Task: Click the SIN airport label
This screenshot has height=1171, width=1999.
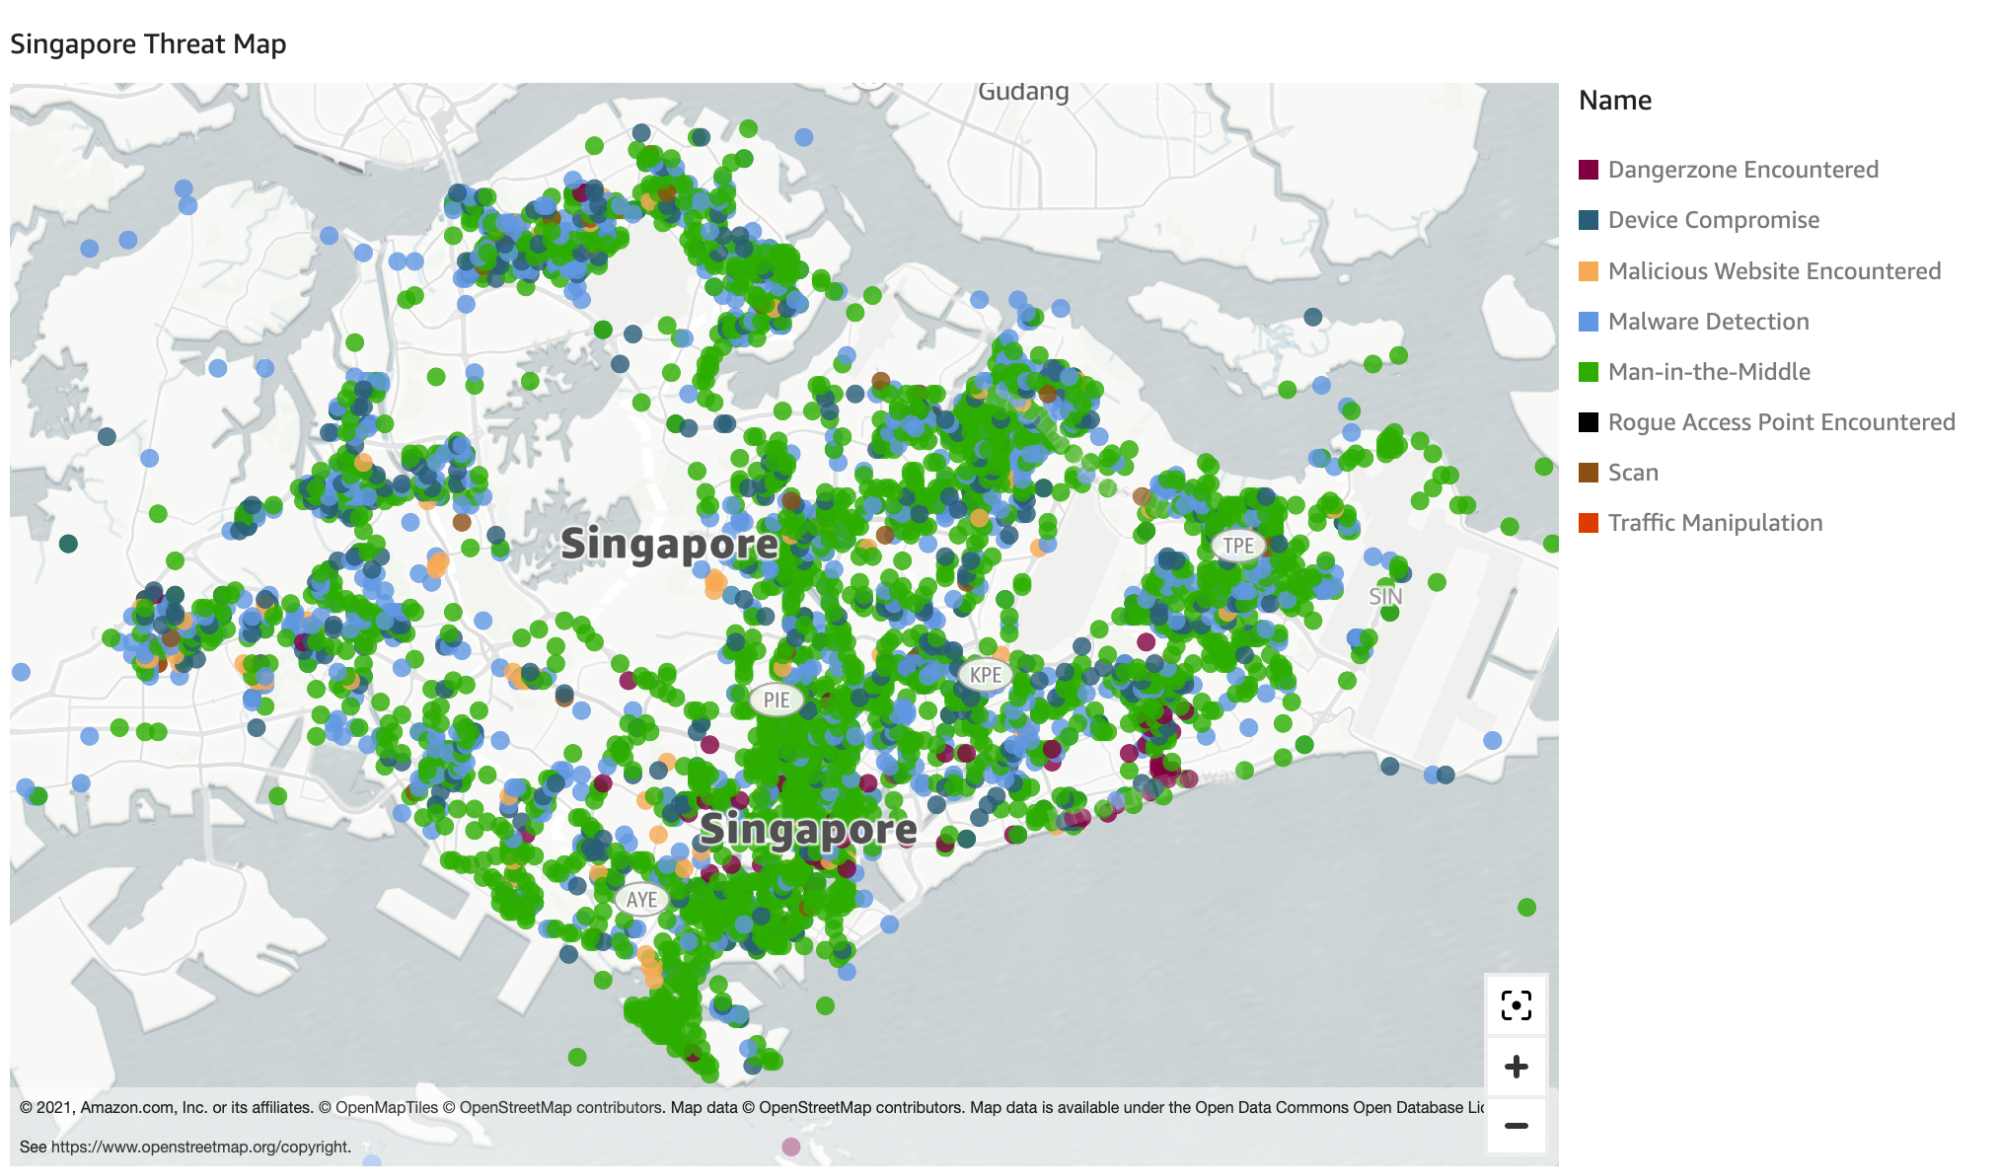Action: pos(1385,596)
